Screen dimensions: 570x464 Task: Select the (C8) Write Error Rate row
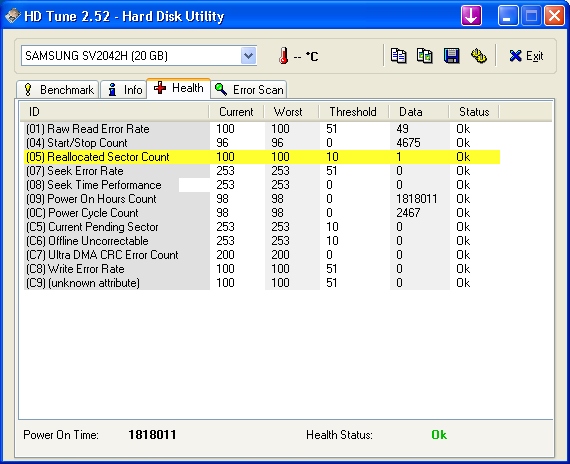[262, 269]
